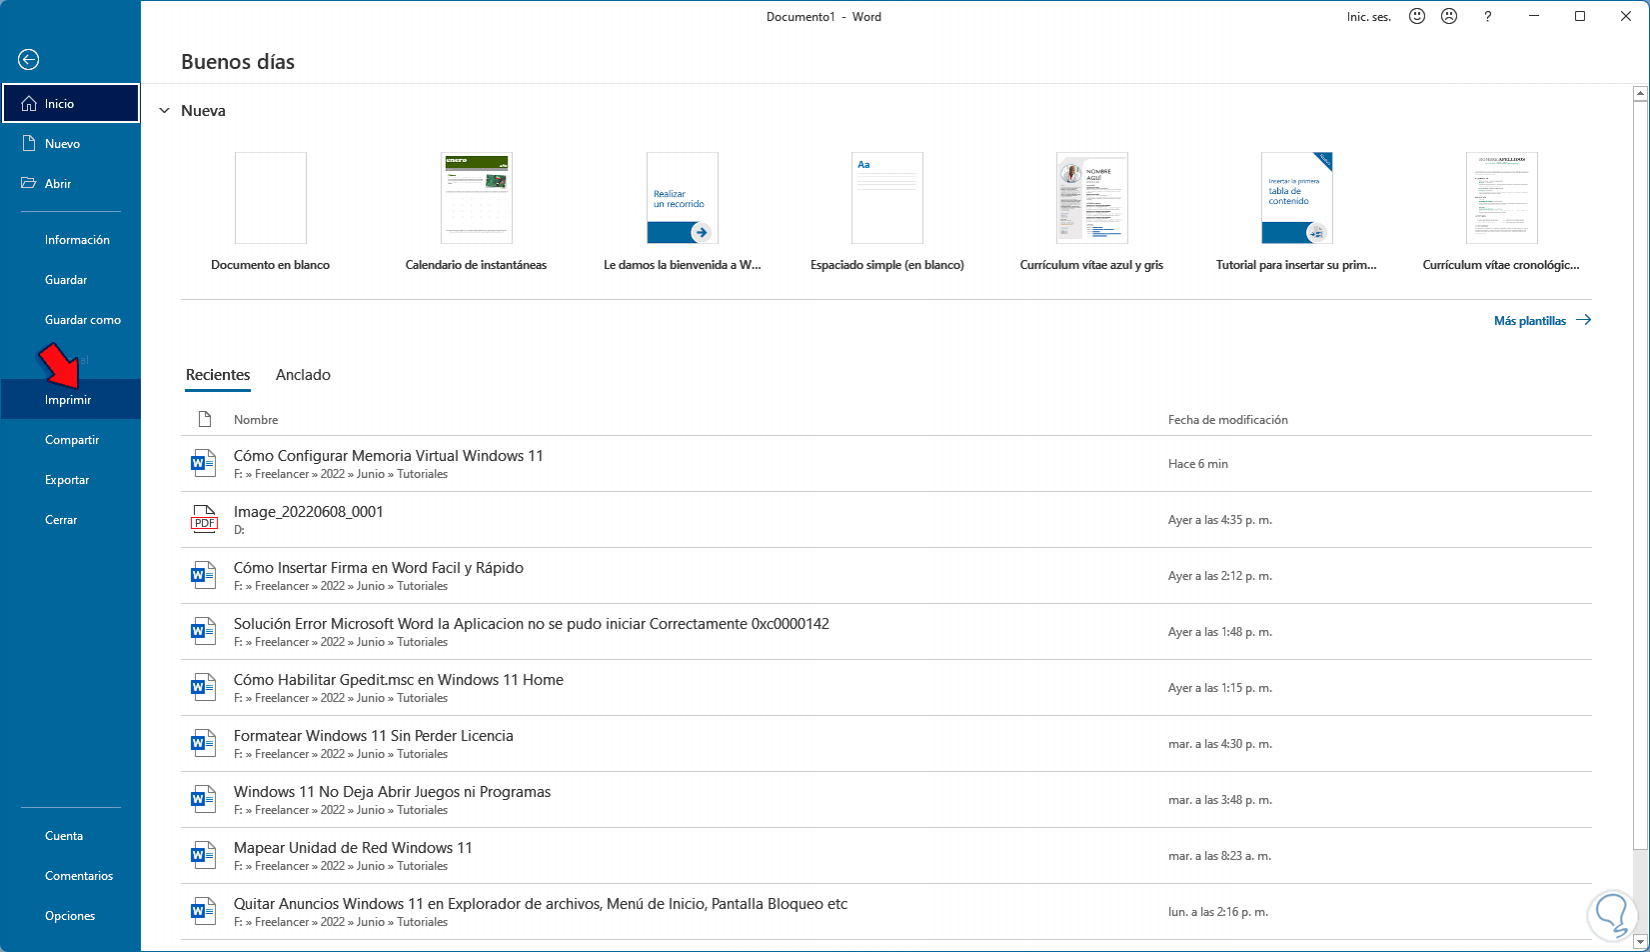
Task: Select the Recientes tab
Action: (218, 375)
